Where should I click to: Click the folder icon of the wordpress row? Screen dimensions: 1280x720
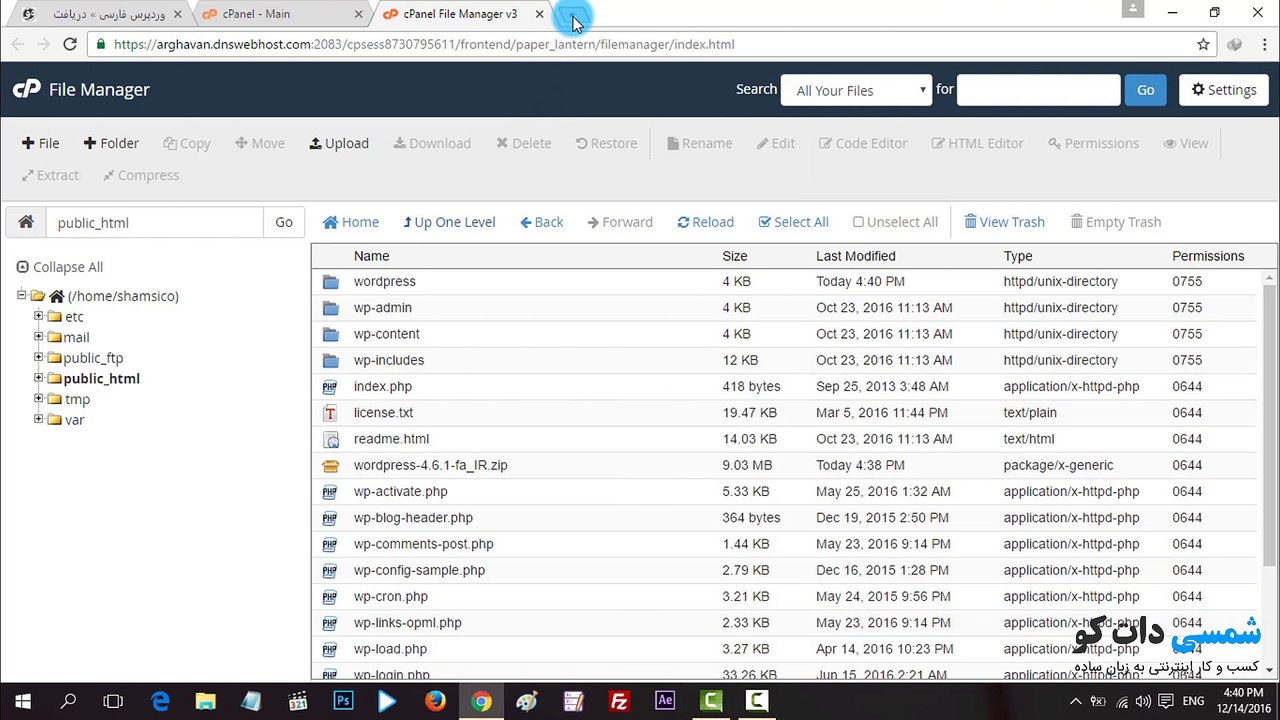(331, 282)
